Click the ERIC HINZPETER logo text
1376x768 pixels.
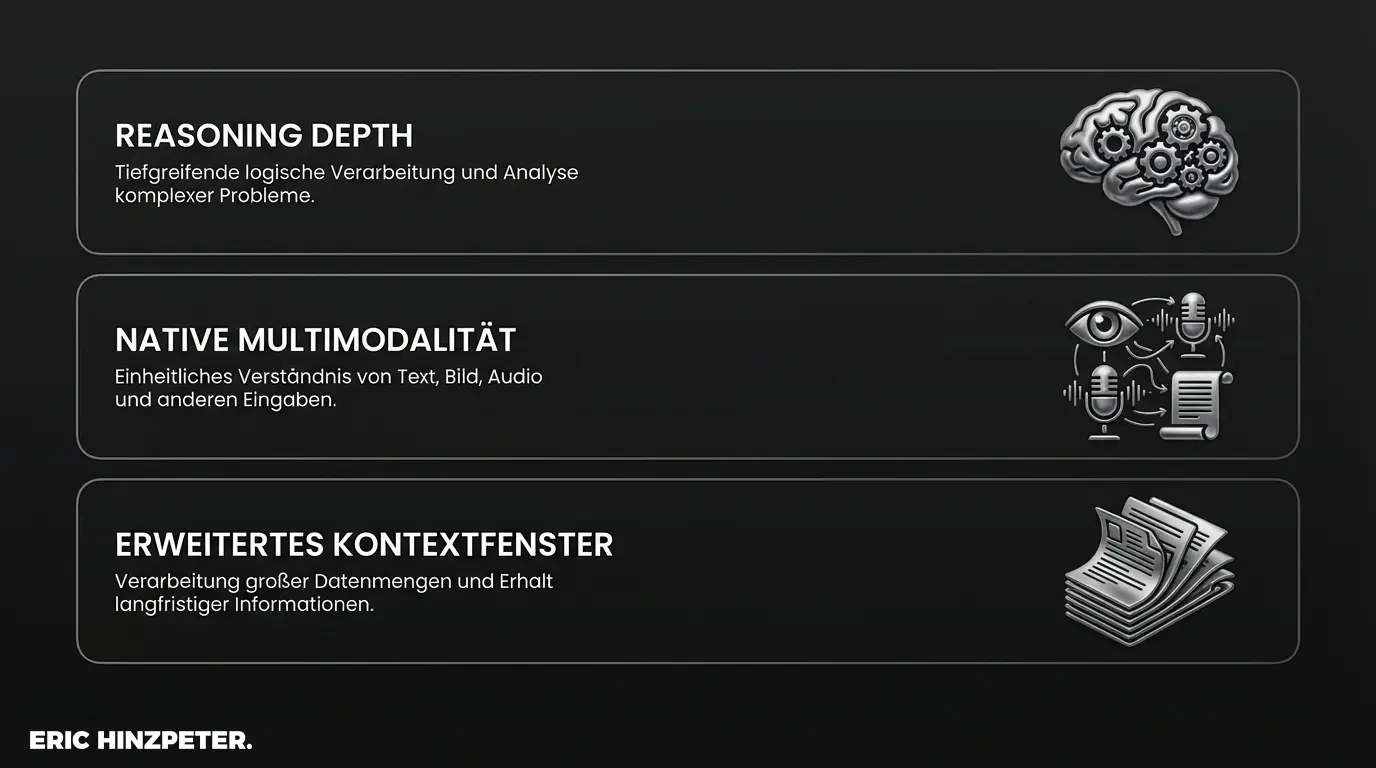point(141,741)
